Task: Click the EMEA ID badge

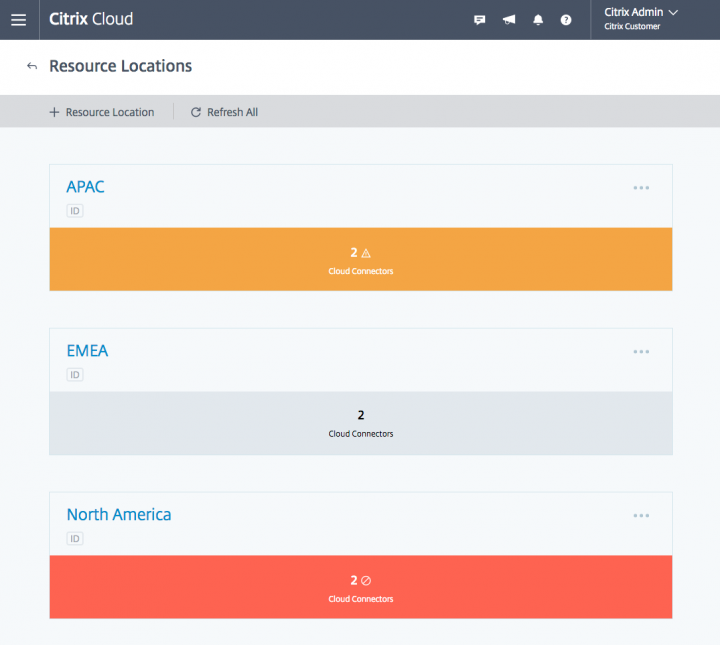Action: 75,375
